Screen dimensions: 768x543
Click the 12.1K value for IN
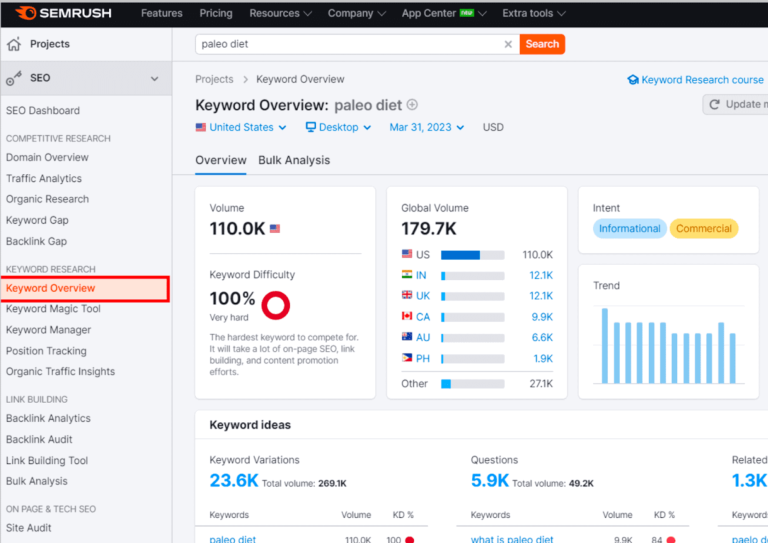(x=541, y=275)
